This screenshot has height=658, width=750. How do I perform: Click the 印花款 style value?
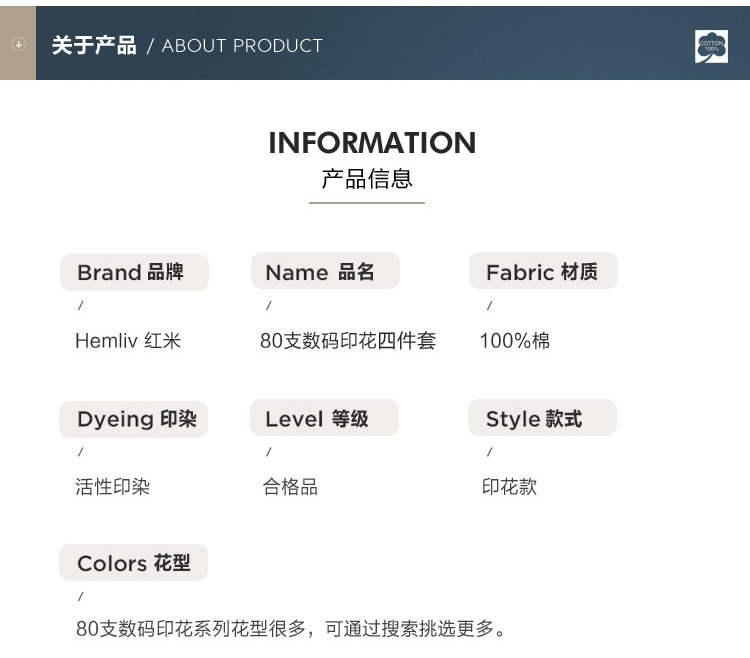509,487
